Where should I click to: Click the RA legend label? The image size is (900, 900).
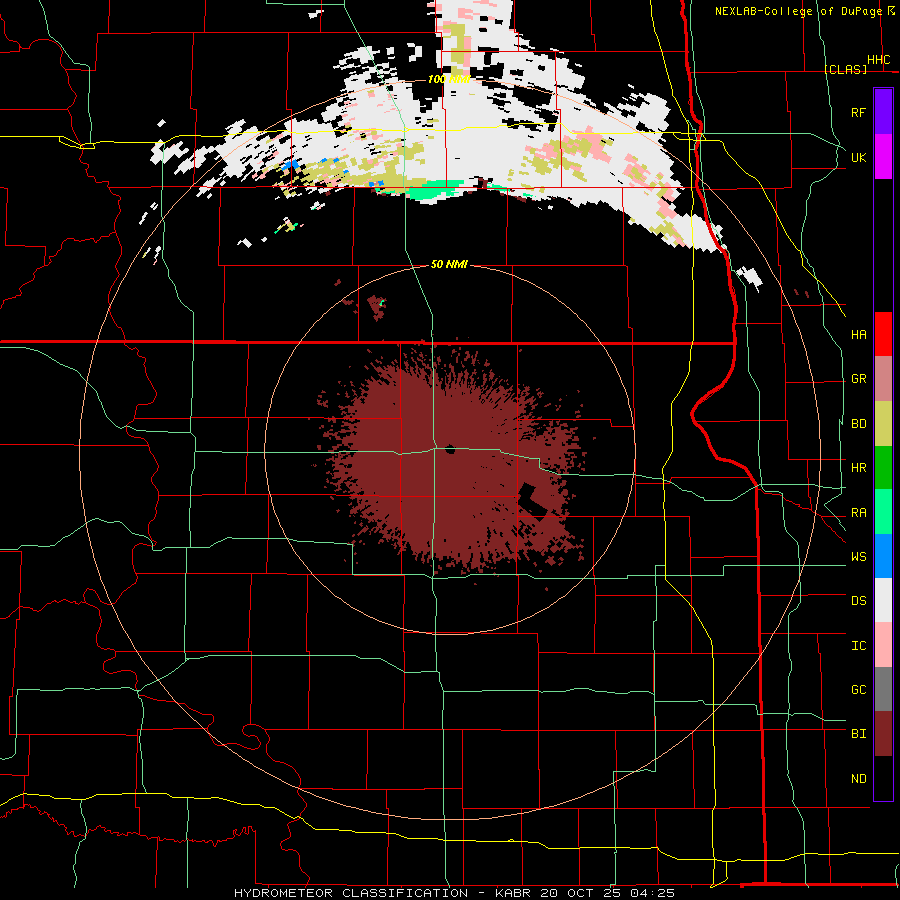click(x=858, y=513)
